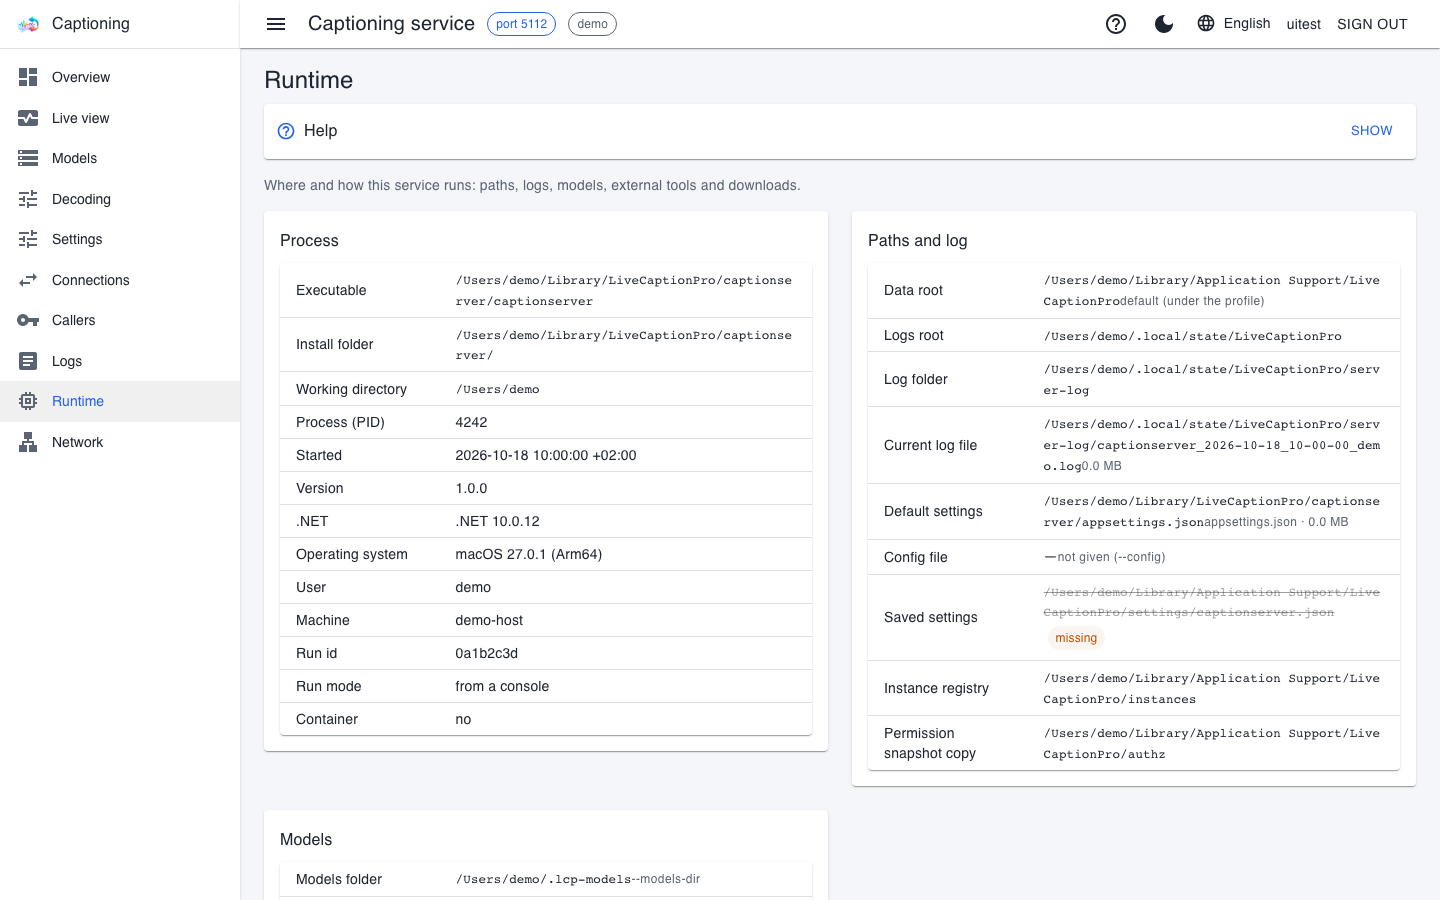Click the Install folder path value
Viewport: 1440px width, 900px height.
[624, 345]
